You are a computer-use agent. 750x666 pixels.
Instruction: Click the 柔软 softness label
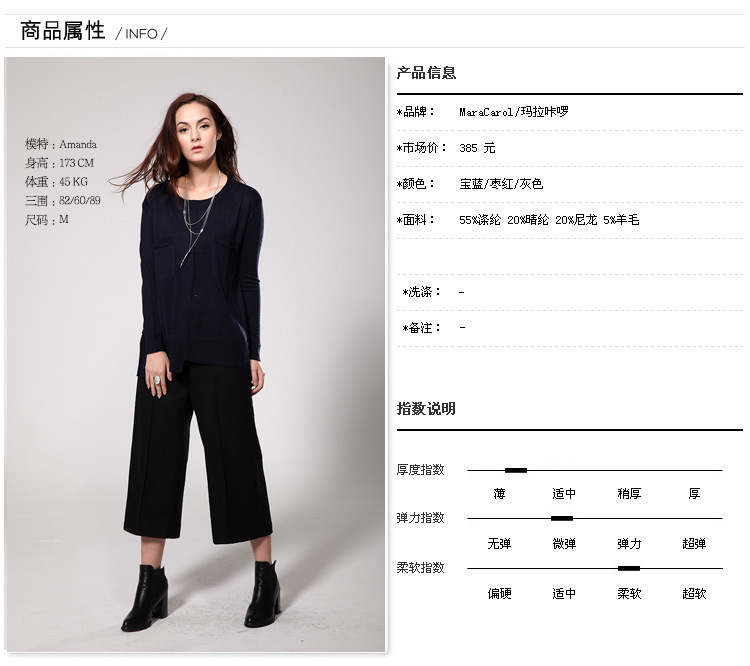coord(629,594)
